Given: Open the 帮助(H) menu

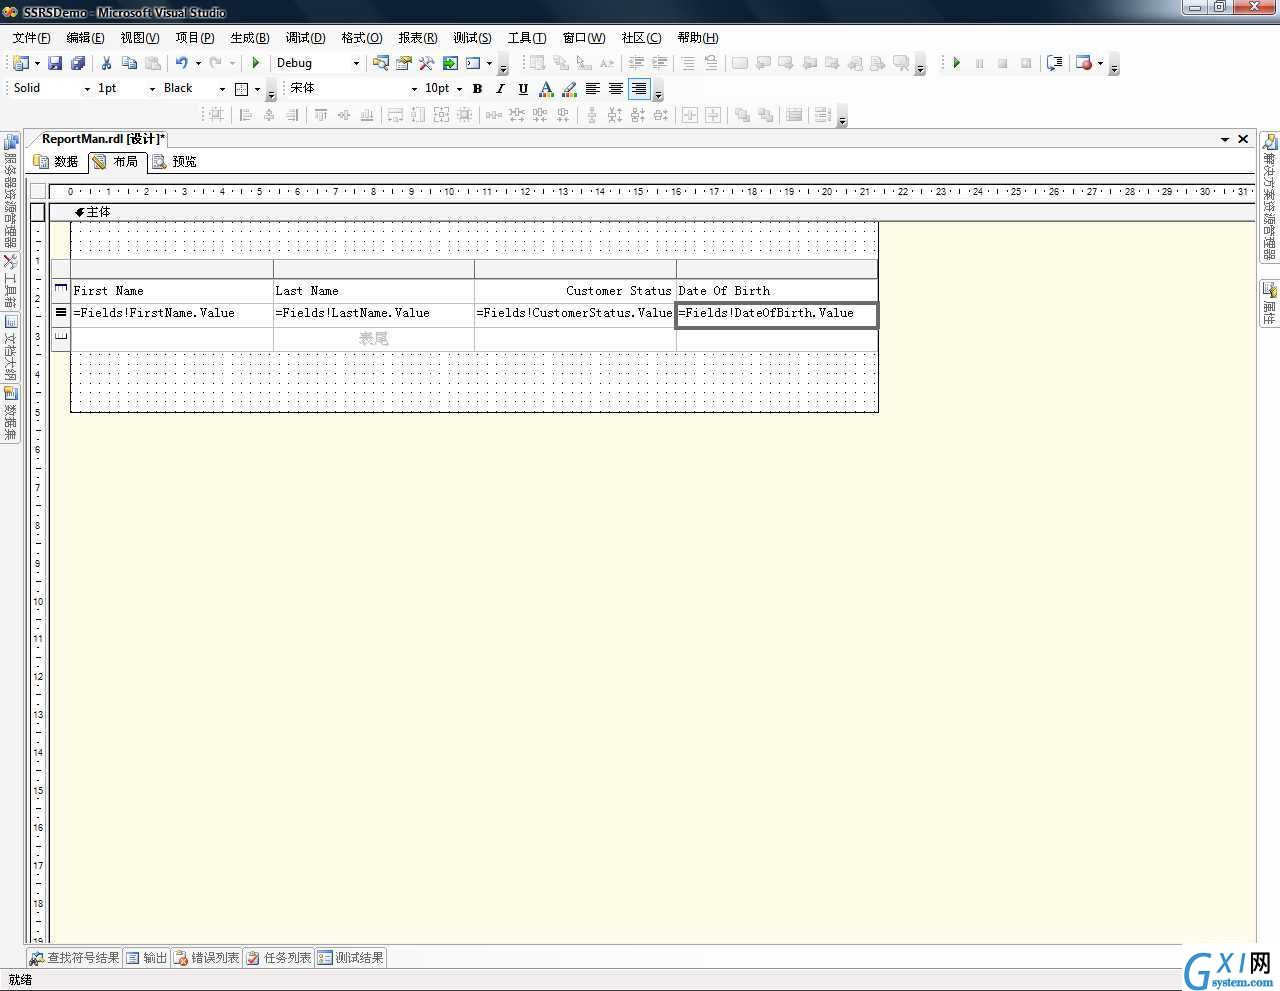Looking at the screenshot, I should [x=698, y=38].
